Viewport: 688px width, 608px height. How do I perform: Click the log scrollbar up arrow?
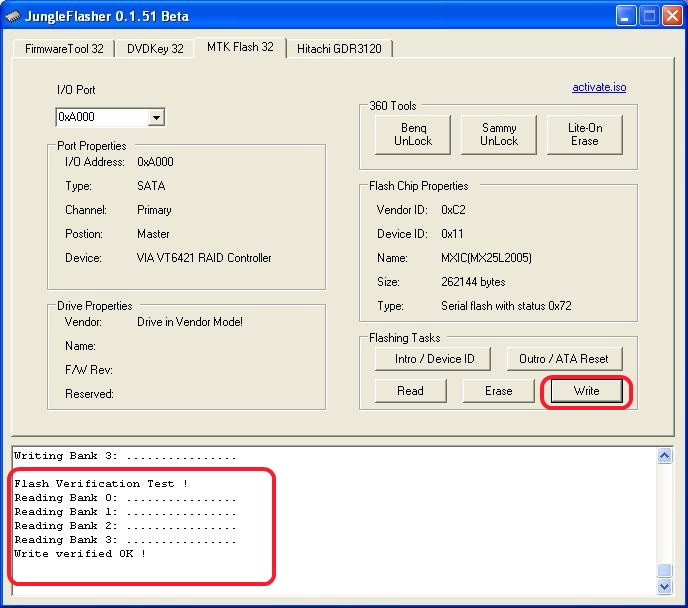[x=664, y=456]
